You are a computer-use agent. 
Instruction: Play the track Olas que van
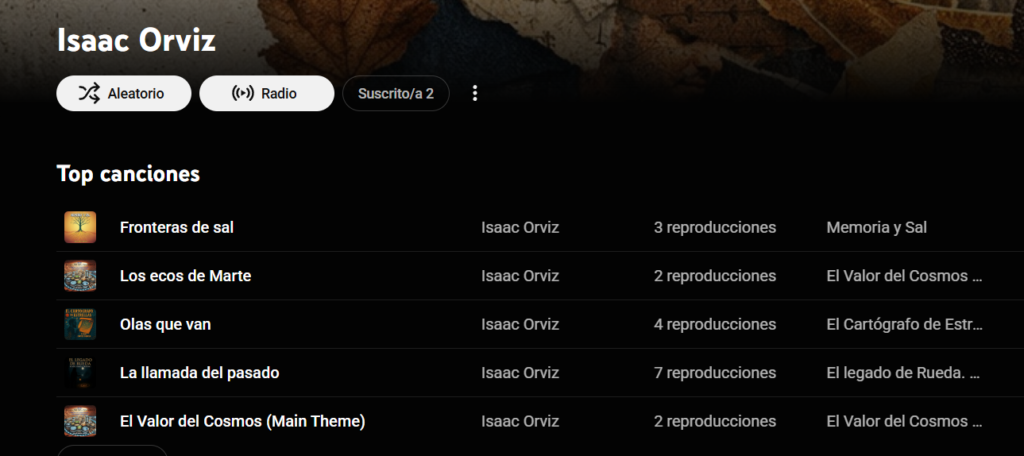[165, 324]
